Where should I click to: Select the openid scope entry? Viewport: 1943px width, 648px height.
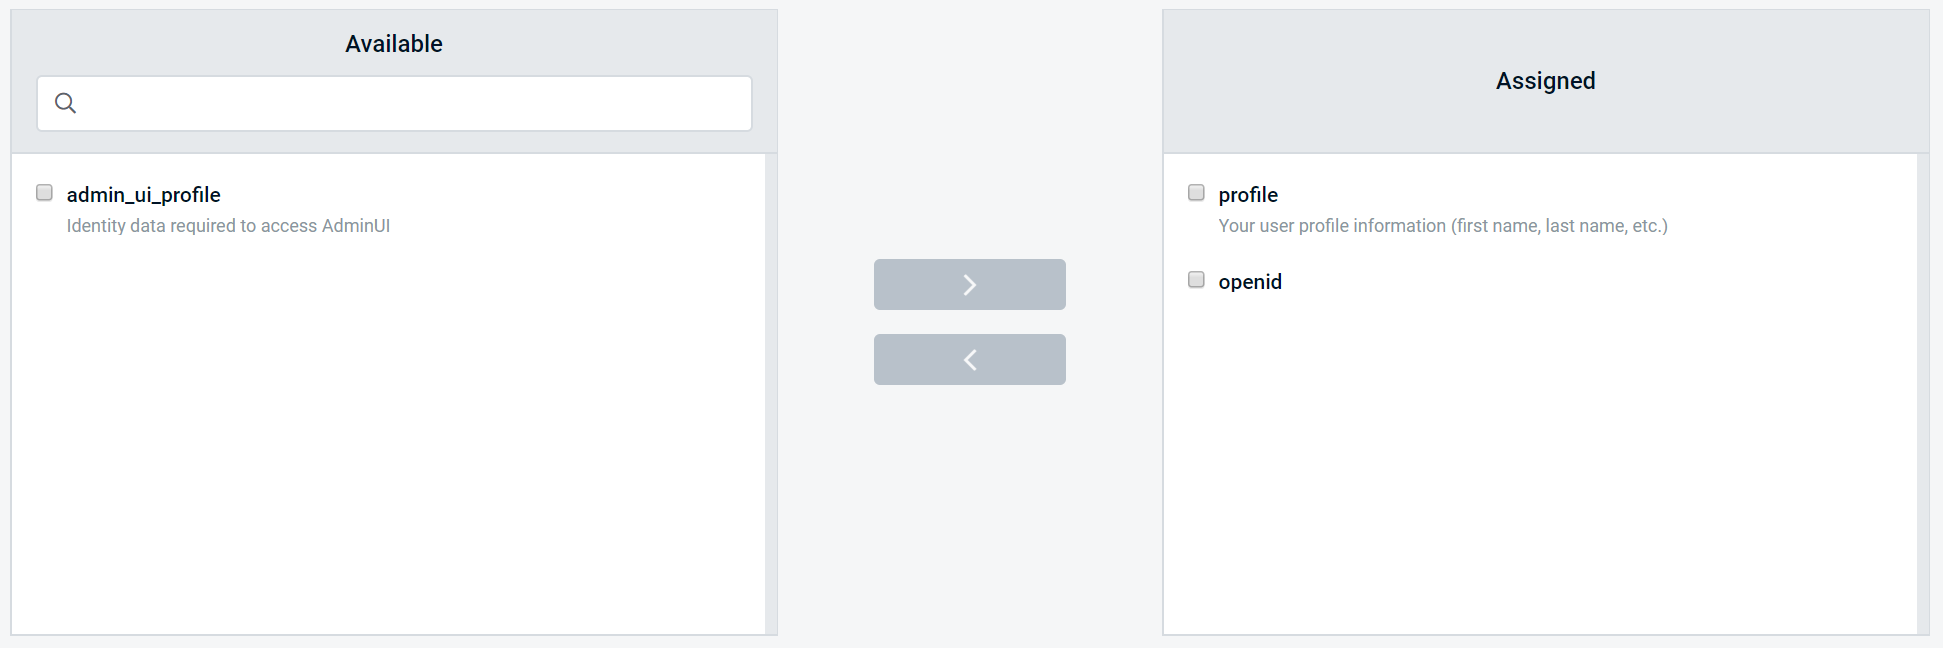click(1250, 281)
